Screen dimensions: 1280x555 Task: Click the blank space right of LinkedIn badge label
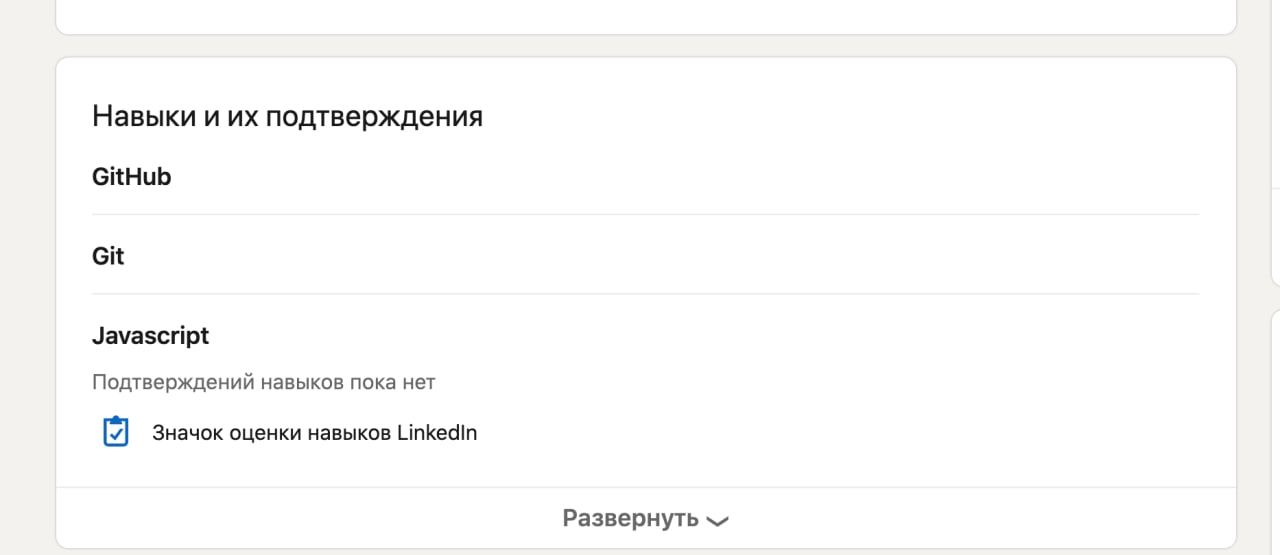point(840,433)
